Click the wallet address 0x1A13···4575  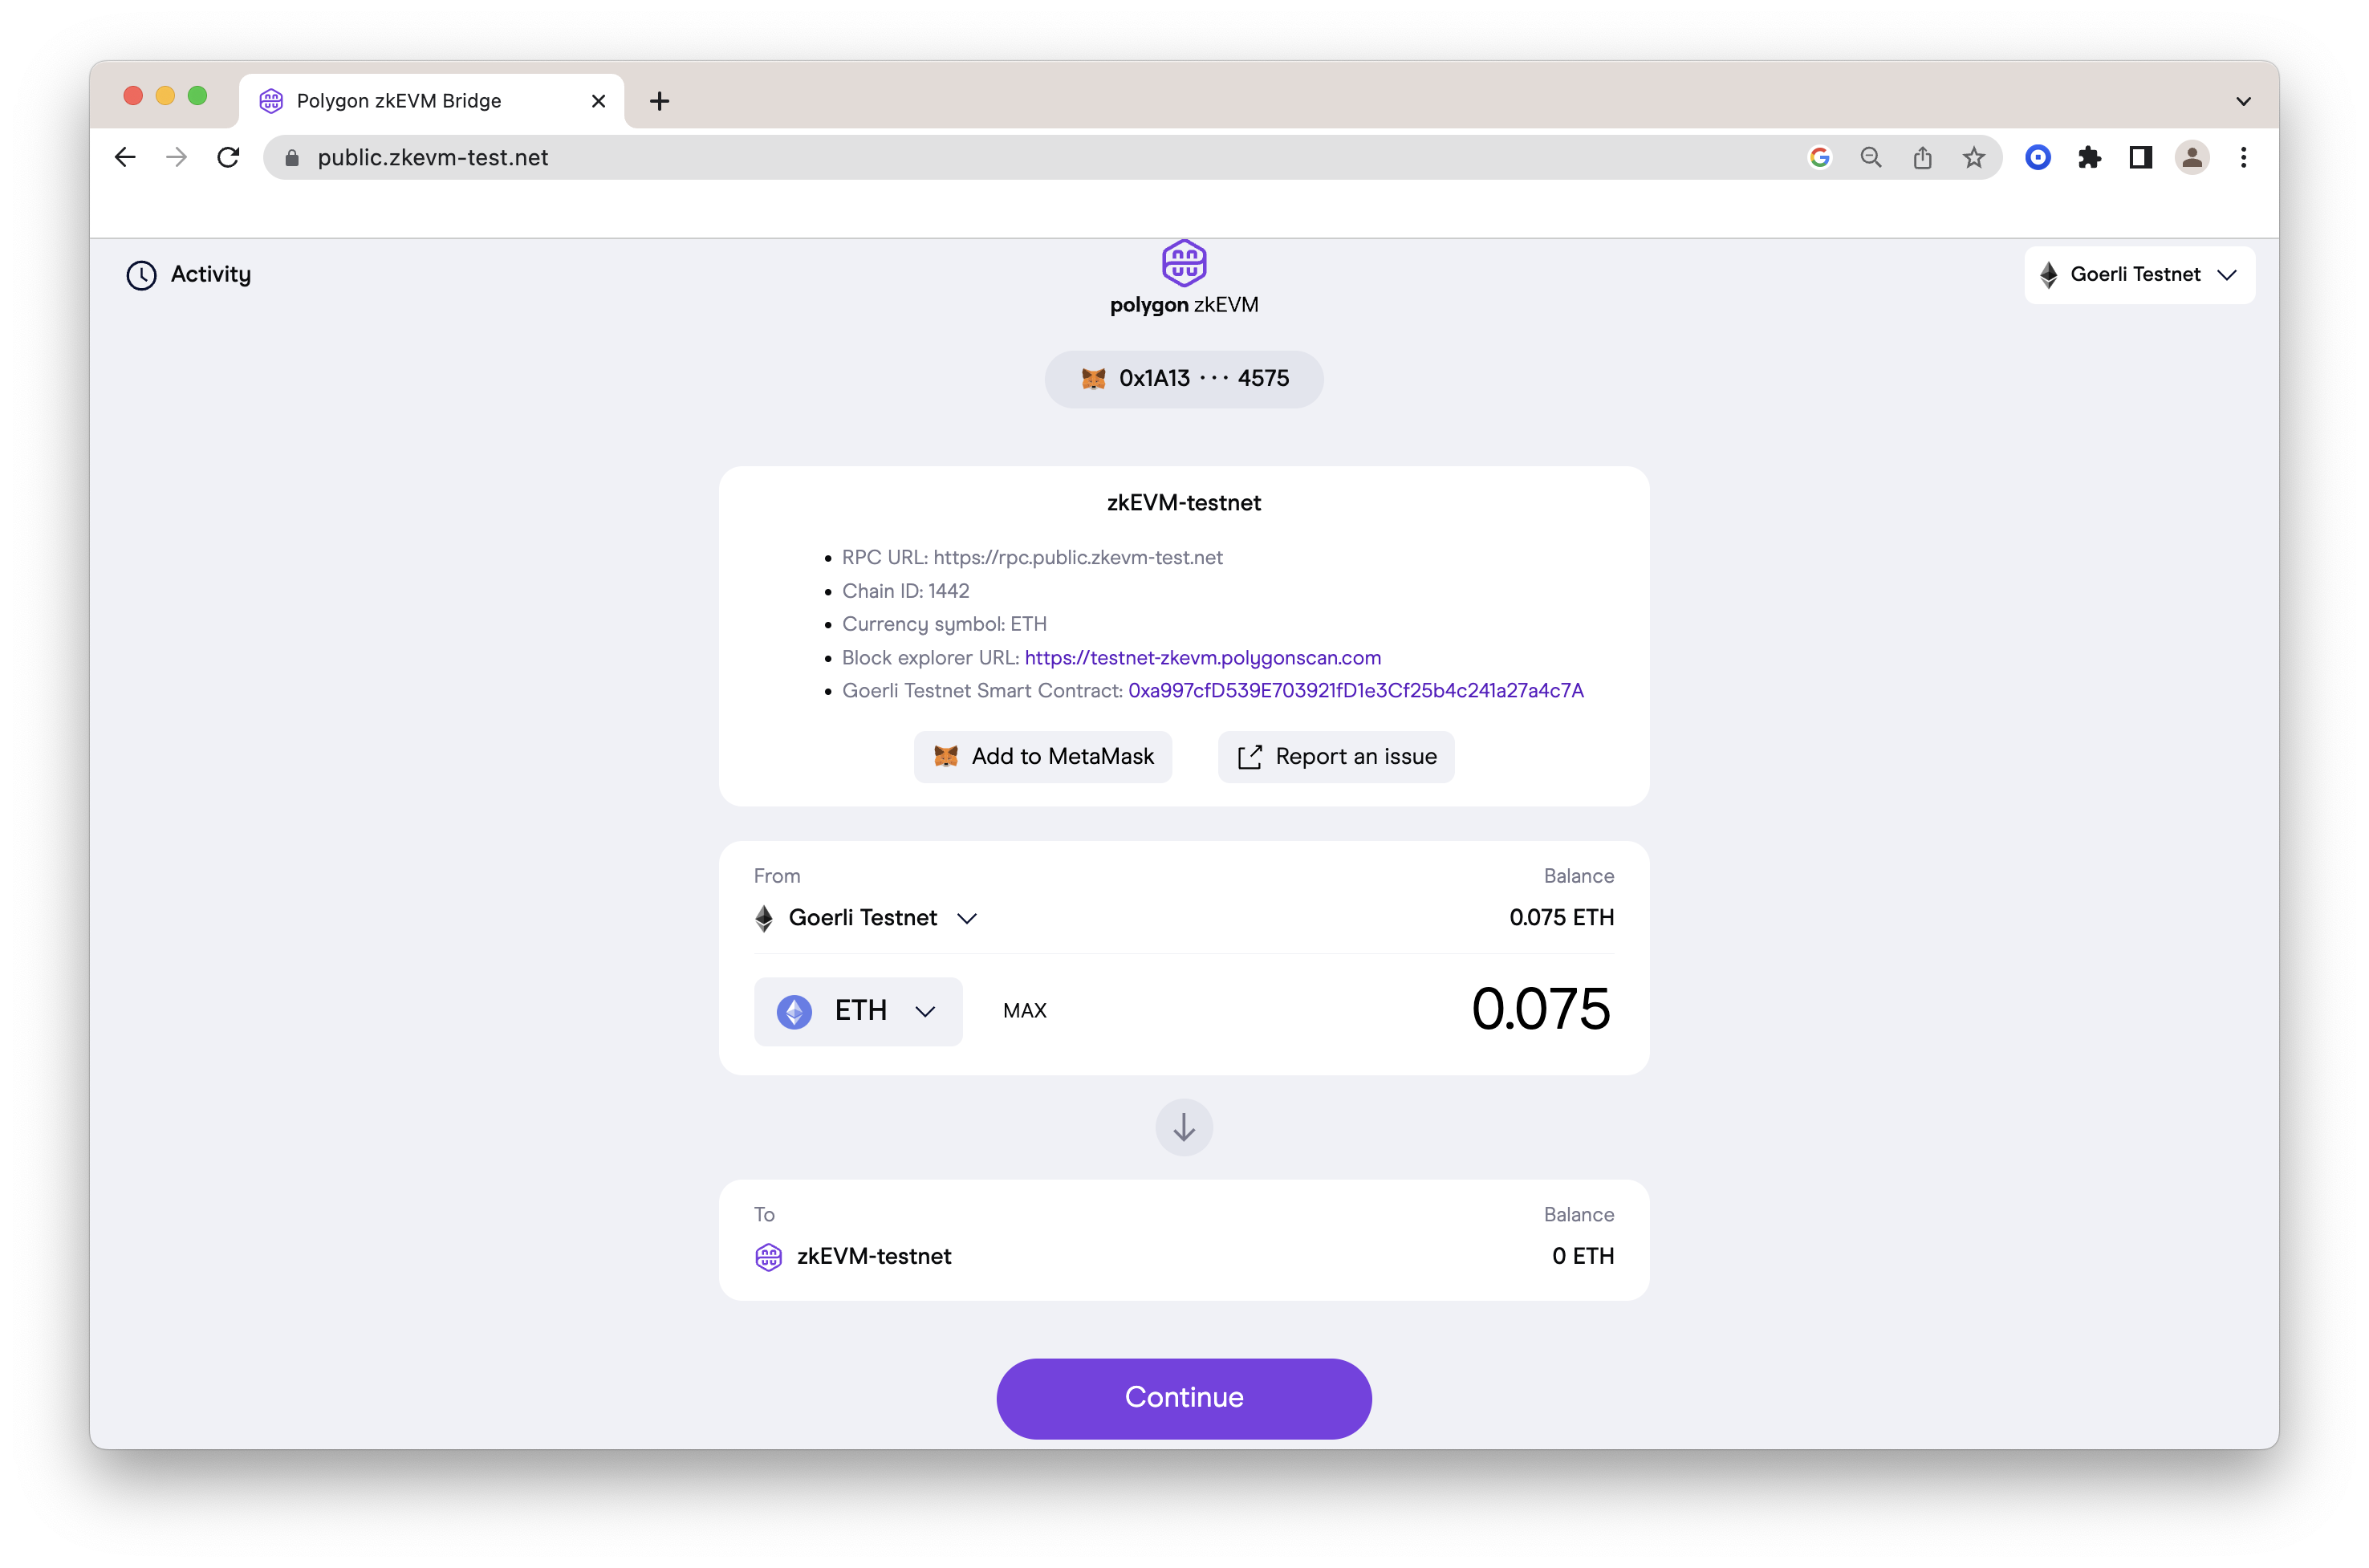1184,378
